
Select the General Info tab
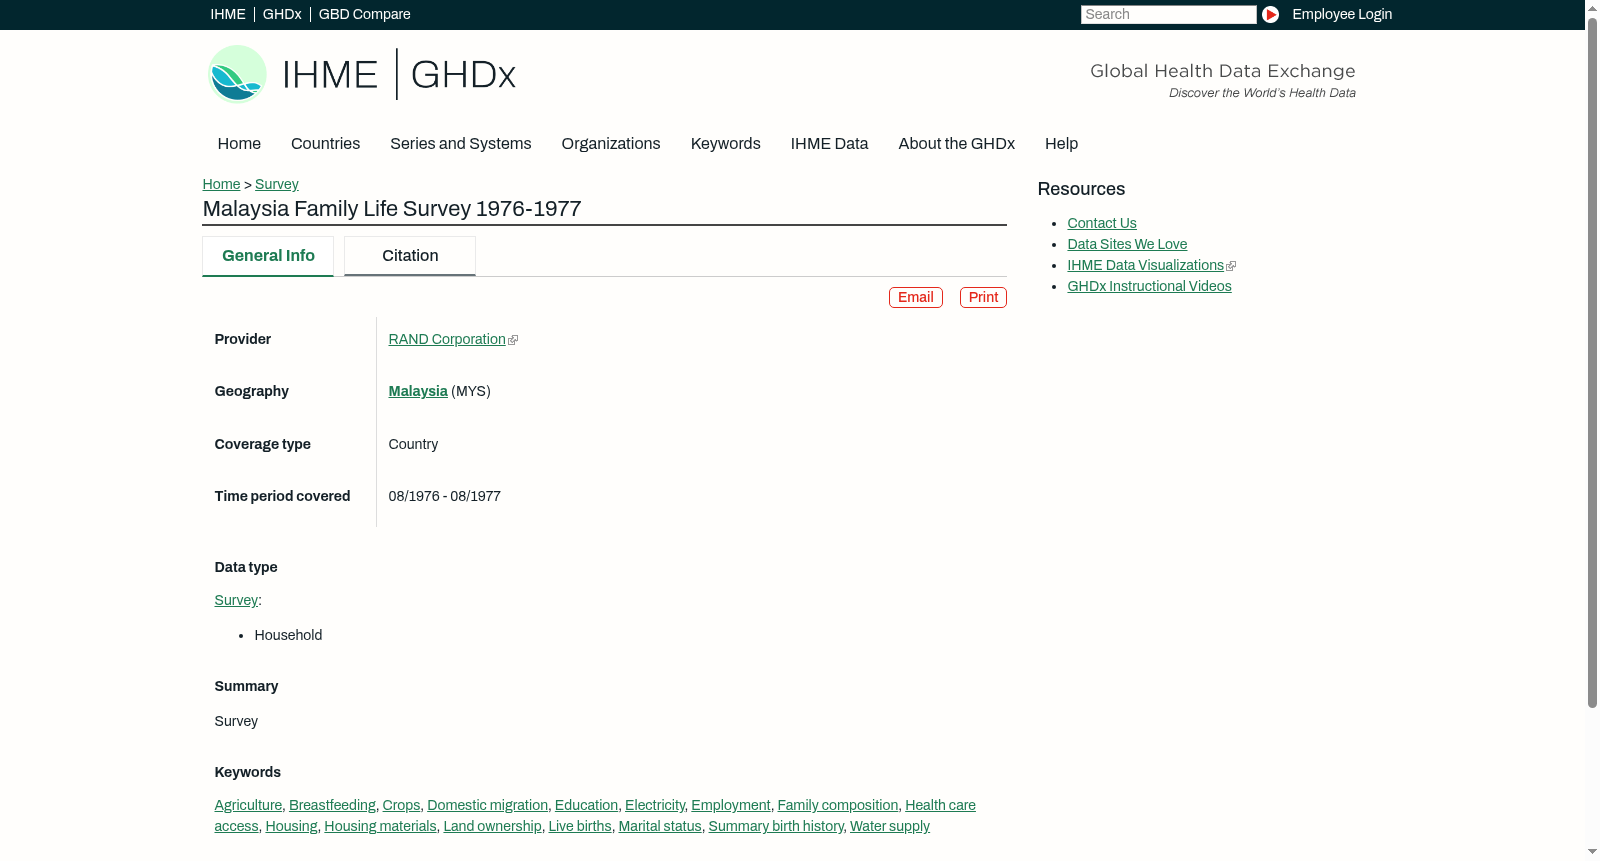pos(268,256)
